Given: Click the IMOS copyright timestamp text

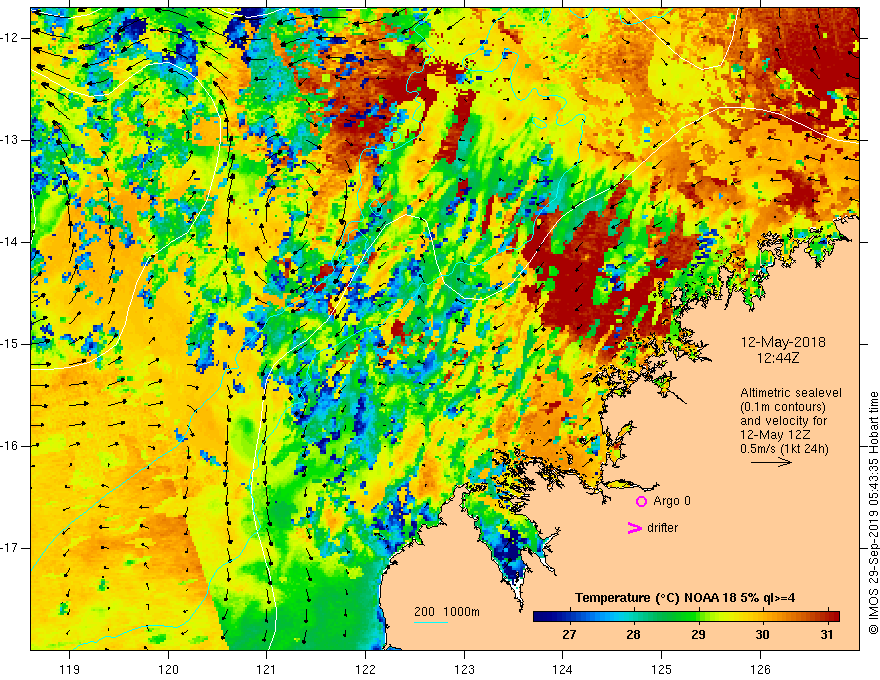Looking at the screenshot, I should [x=873, y=513].
